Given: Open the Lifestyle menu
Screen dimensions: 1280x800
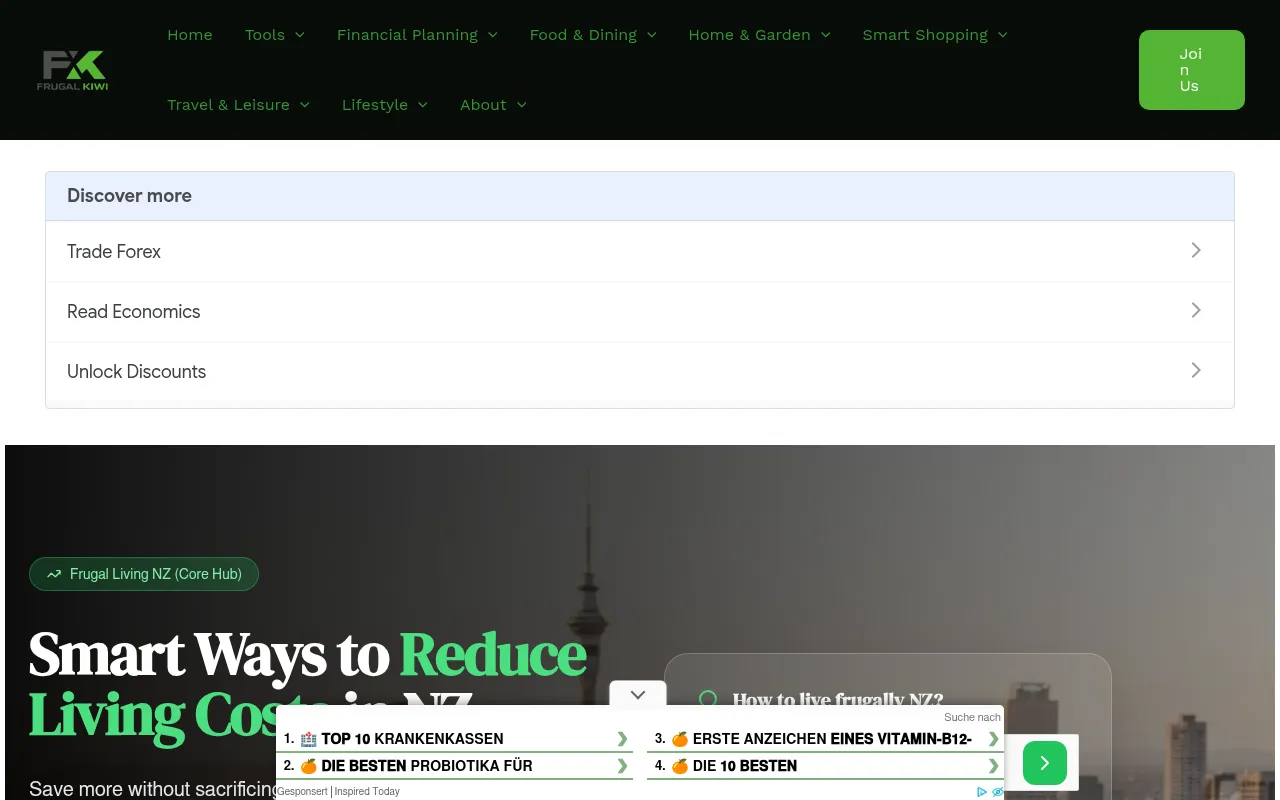Looking at the screenshot, I should [375, 105].
